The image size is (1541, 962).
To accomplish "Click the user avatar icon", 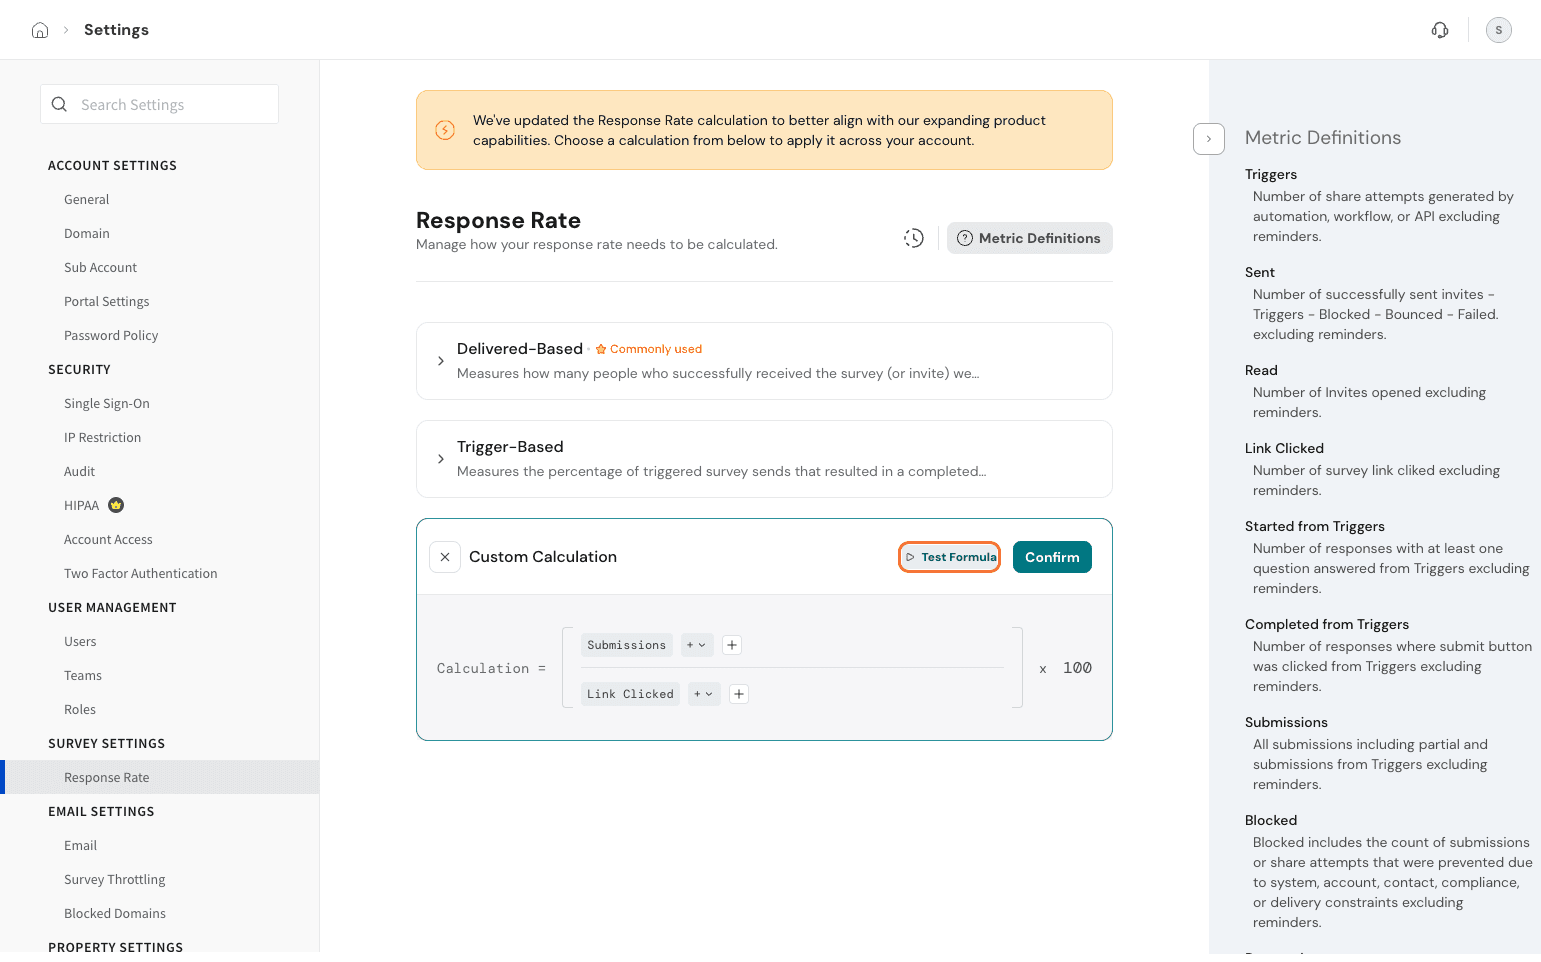I will point(1498,30).
